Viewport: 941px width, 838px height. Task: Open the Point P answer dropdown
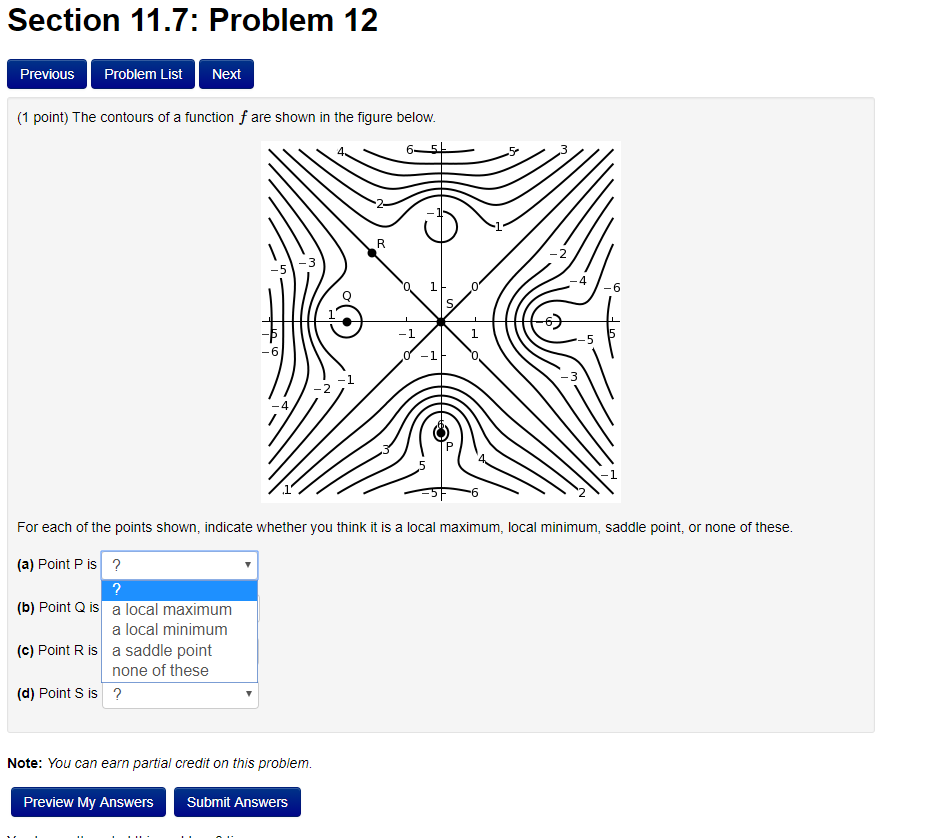(x=179, y=565)
